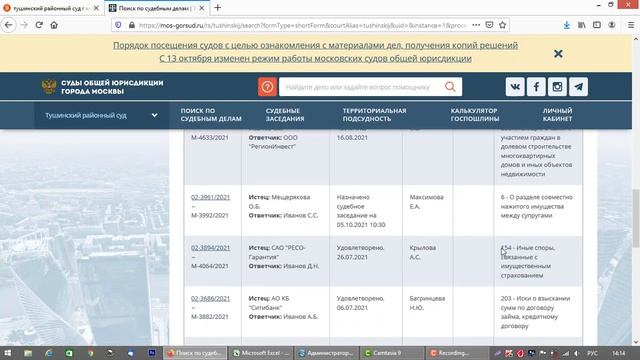This screenshot has width=640, height=360.
Task: Open page actions three-dots menu
Action: [476, 25]
